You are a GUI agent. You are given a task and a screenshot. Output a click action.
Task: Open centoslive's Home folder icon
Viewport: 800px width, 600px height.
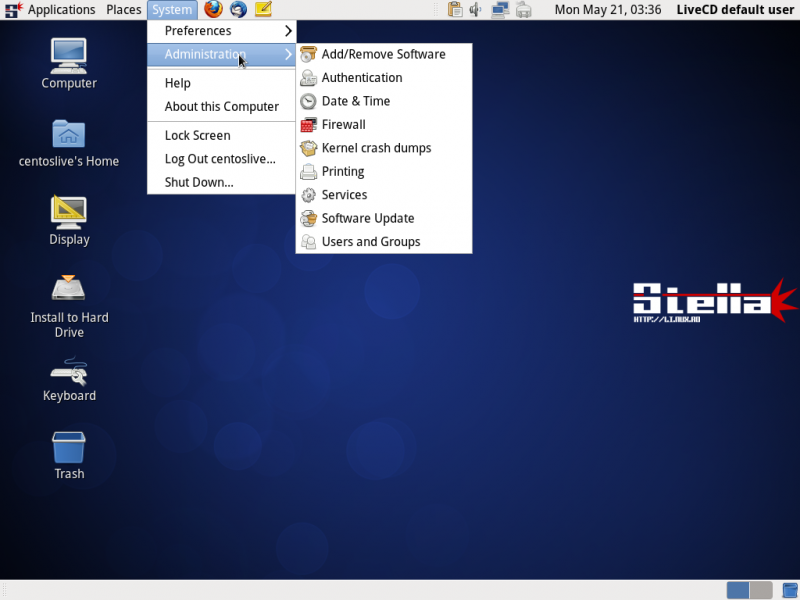coord(69,143)
